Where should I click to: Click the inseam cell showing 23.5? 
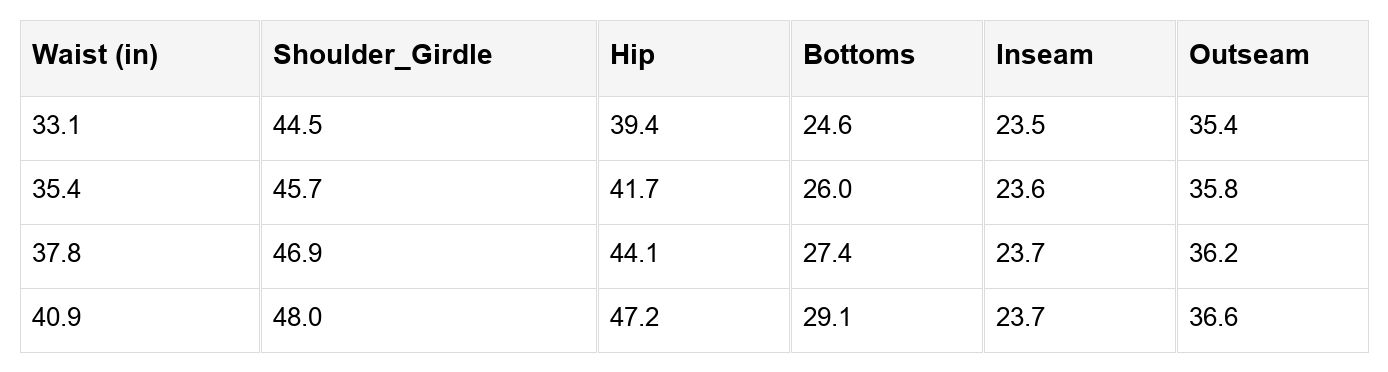click(1080, 128)
